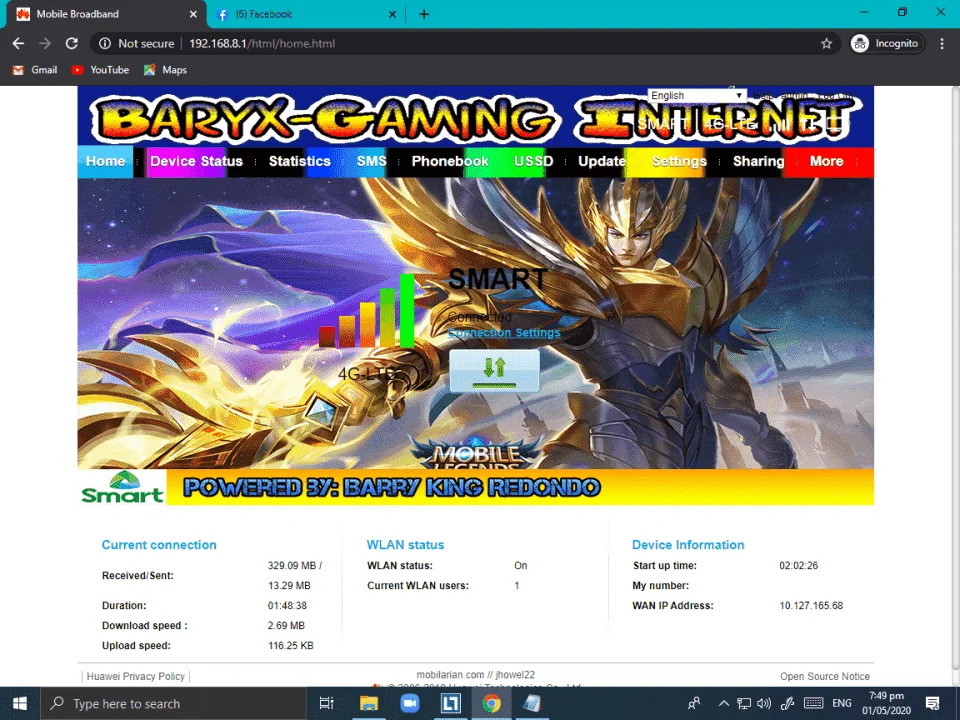Click the WLAN status heading
Screen dimensions: 960x720
click(x=405, y=545)
